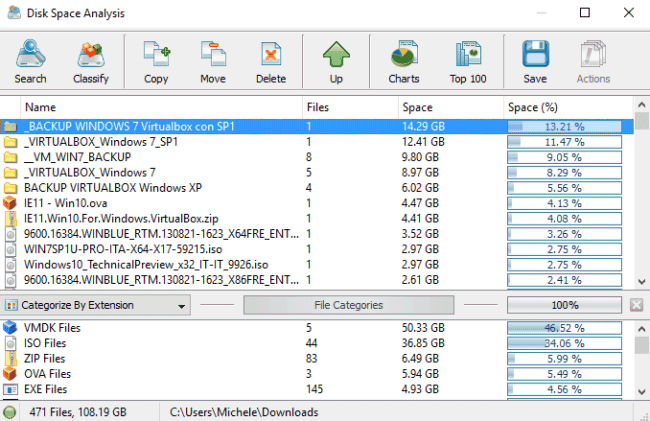The height and width of the screenshot is (421, 650).
Task: Open the Categorize By Extension dropdown
Action: point(95,304)
